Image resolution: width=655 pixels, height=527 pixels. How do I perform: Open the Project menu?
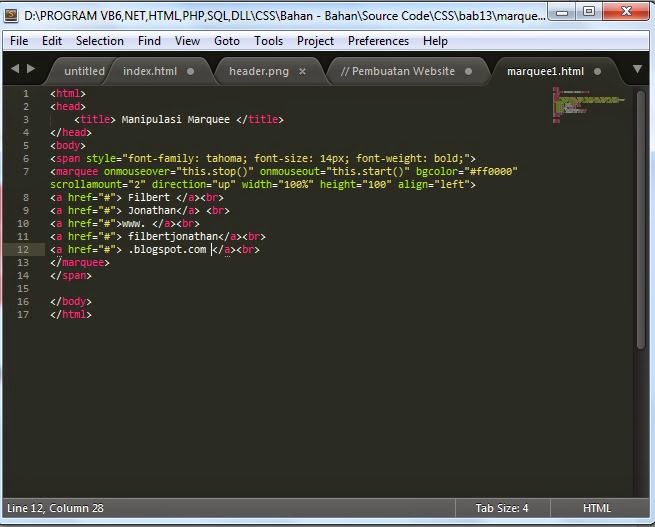pos(315,41)
